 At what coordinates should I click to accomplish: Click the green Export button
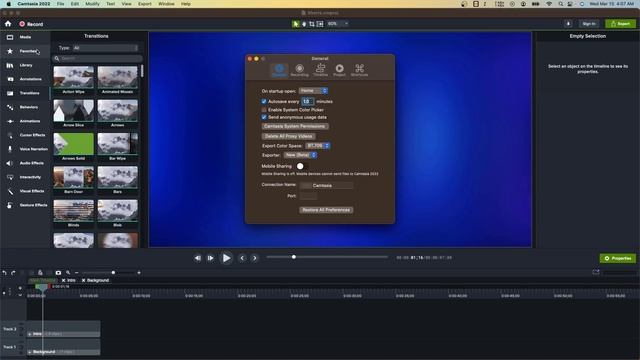pos(620,24)
